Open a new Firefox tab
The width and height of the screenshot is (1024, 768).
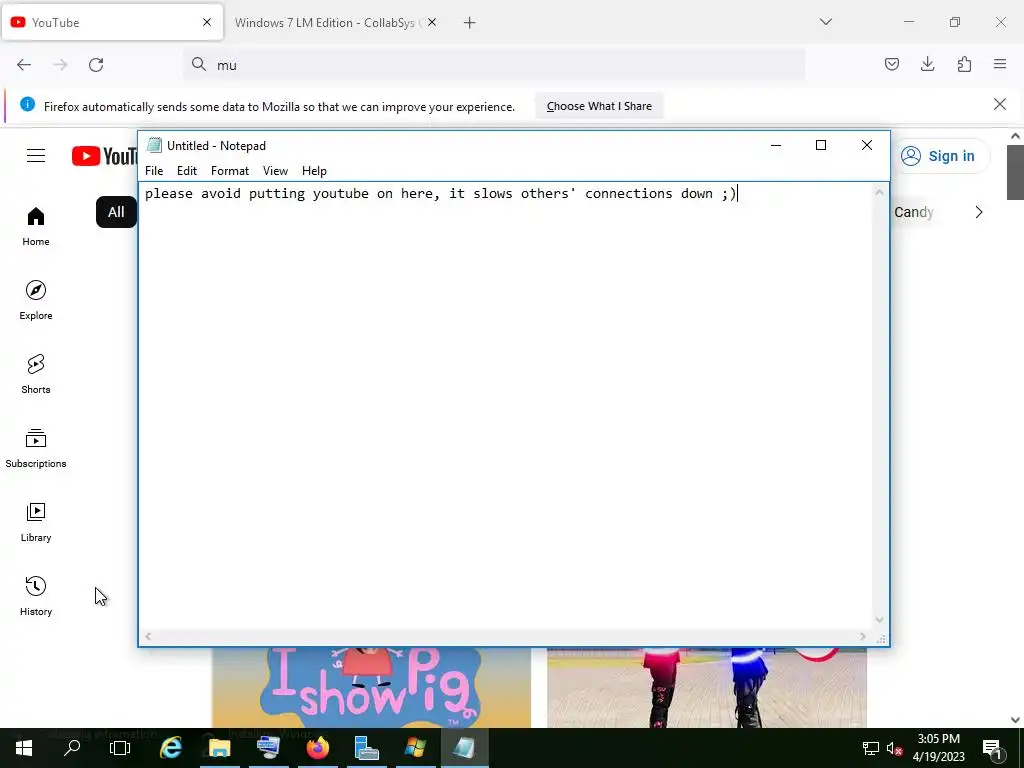pos(469,23)
